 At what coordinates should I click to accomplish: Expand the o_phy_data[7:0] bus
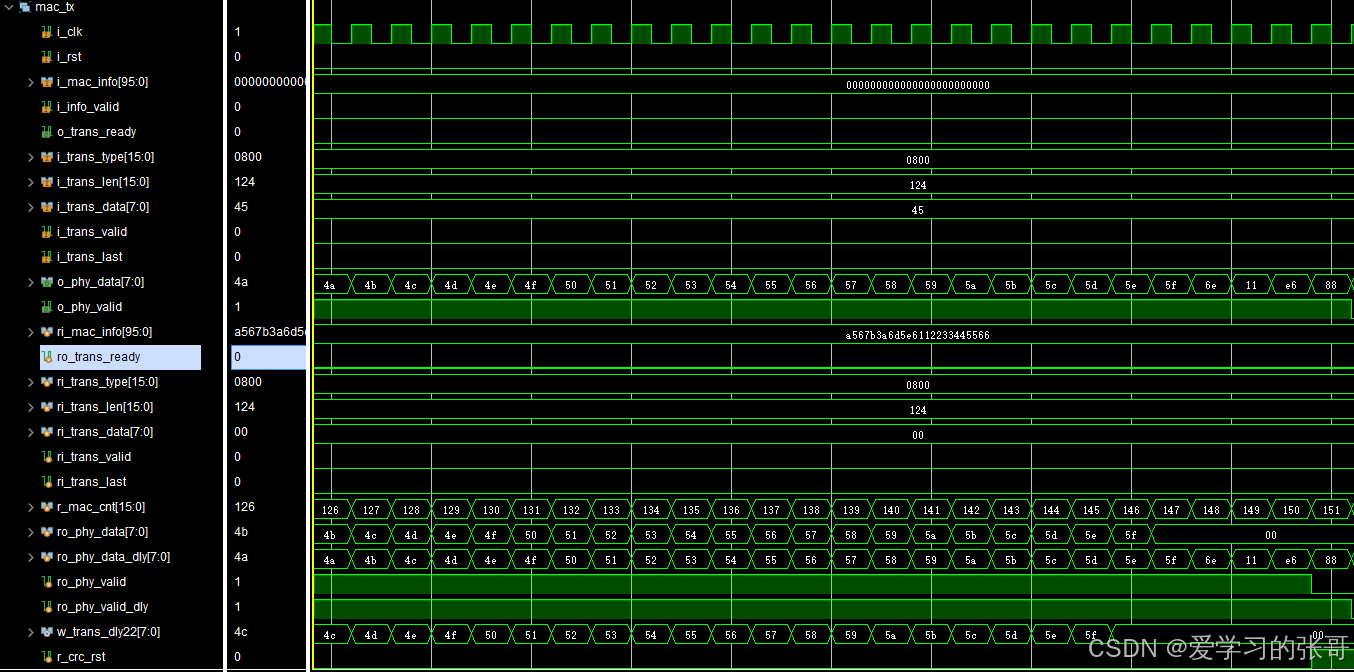coord(31,282)
